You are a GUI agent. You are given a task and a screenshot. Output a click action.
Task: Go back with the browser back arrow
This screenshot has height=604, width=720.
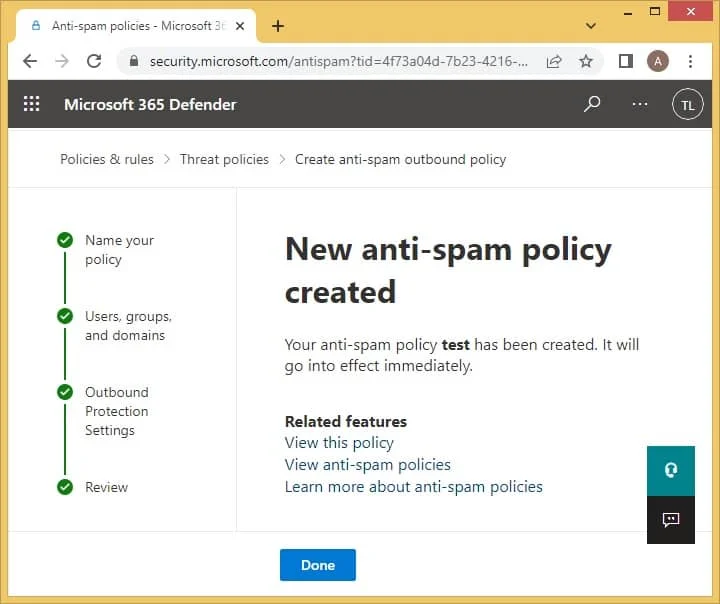[30, 61]
